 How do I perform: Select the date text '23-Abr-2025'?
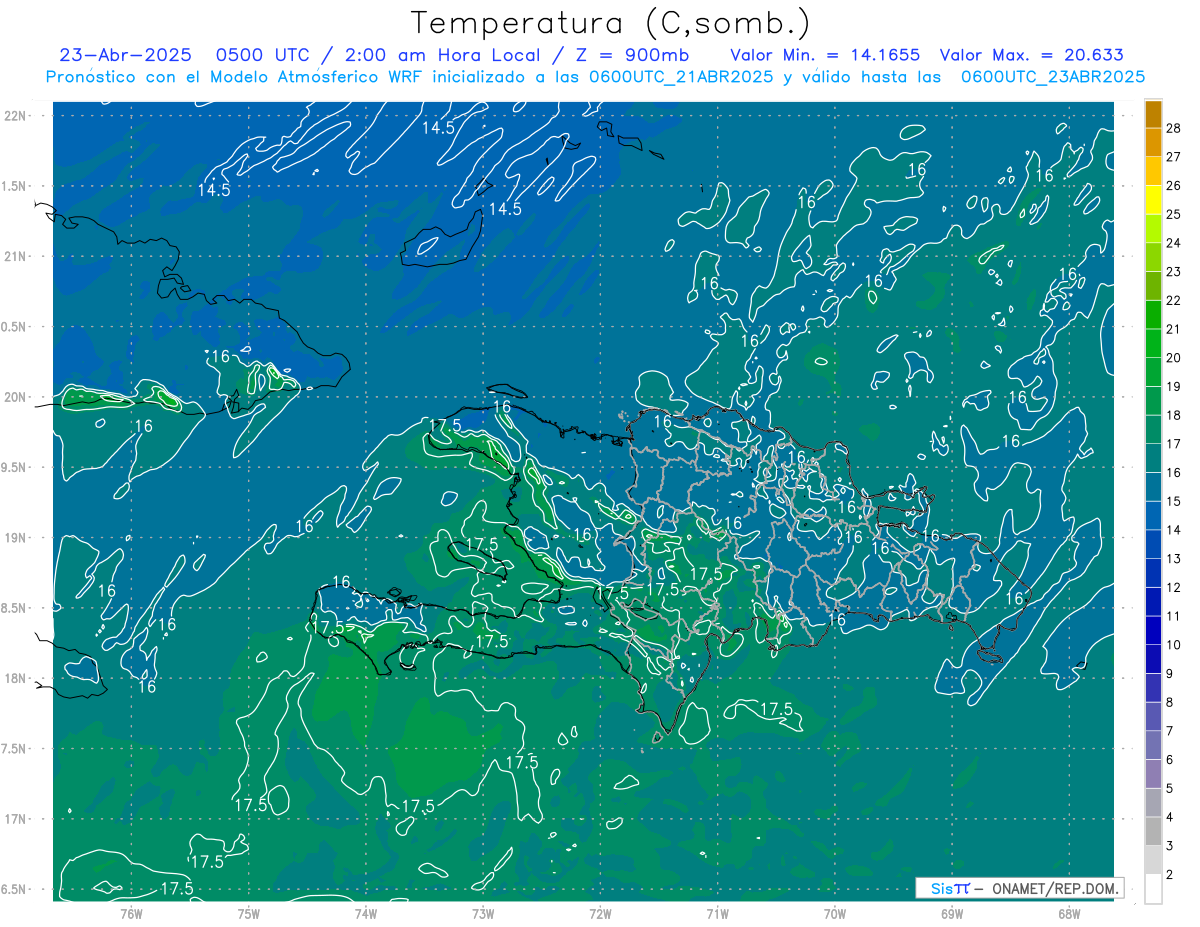point(125,56)
